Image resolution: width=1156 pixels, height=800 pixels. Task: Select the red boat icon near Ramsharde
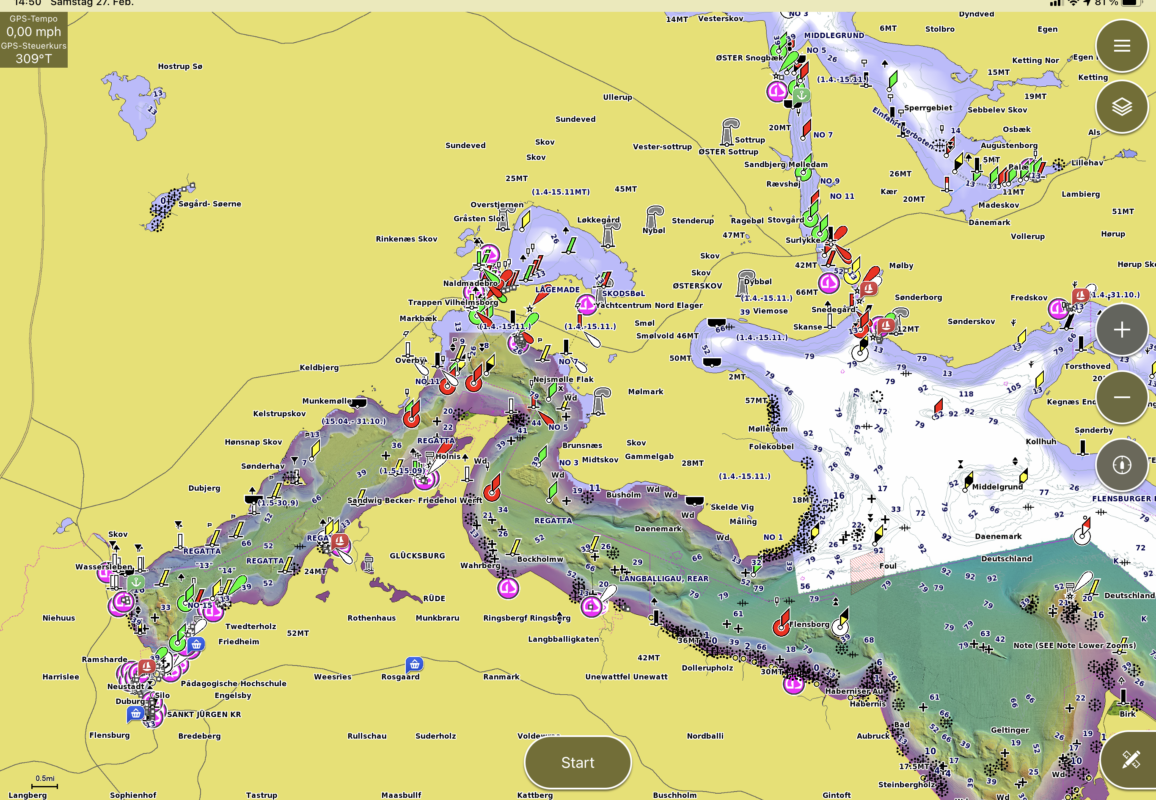click(146, 667)
